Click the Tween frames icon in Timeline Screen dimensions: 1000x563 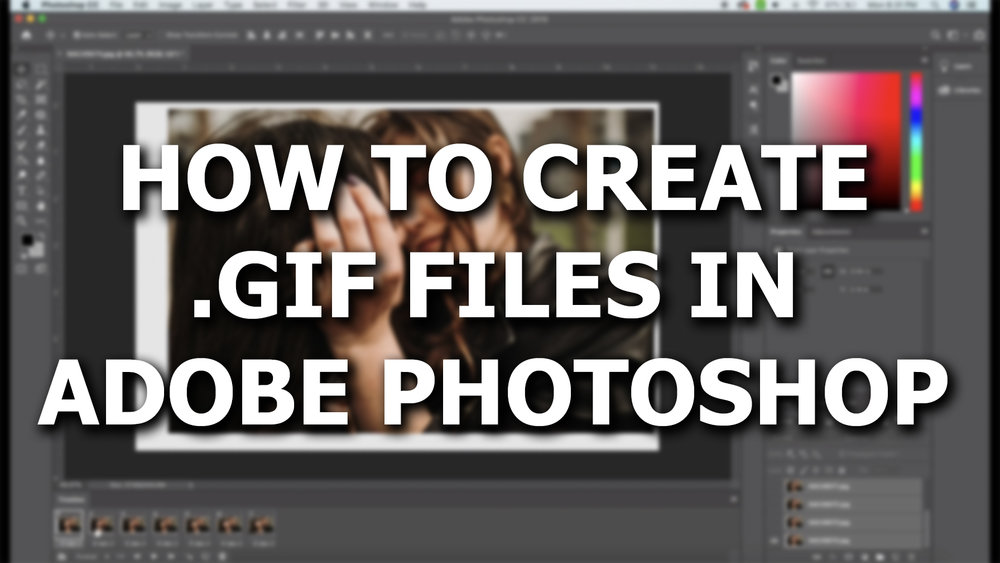[x=189, y=557]
